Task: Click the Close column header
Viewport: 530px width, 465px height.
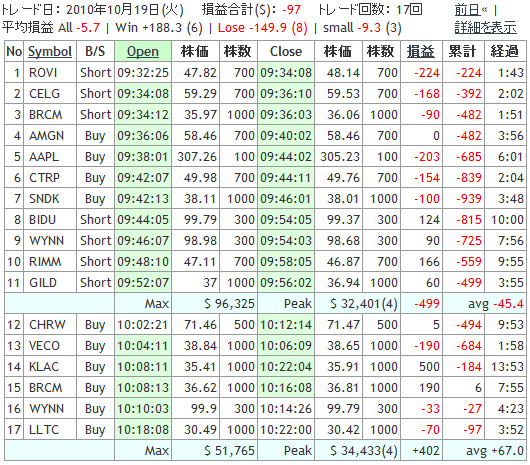Action: coord(286,51)
